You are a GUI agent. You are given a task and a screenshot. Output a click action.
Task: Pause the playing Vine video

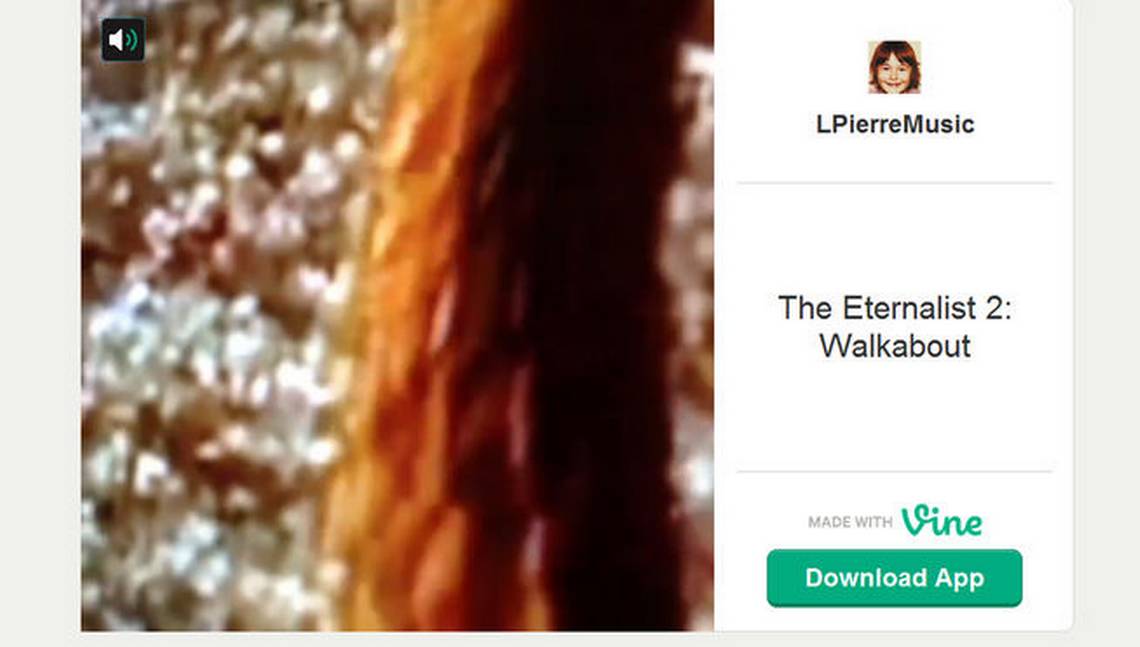(x=397, y=316)
